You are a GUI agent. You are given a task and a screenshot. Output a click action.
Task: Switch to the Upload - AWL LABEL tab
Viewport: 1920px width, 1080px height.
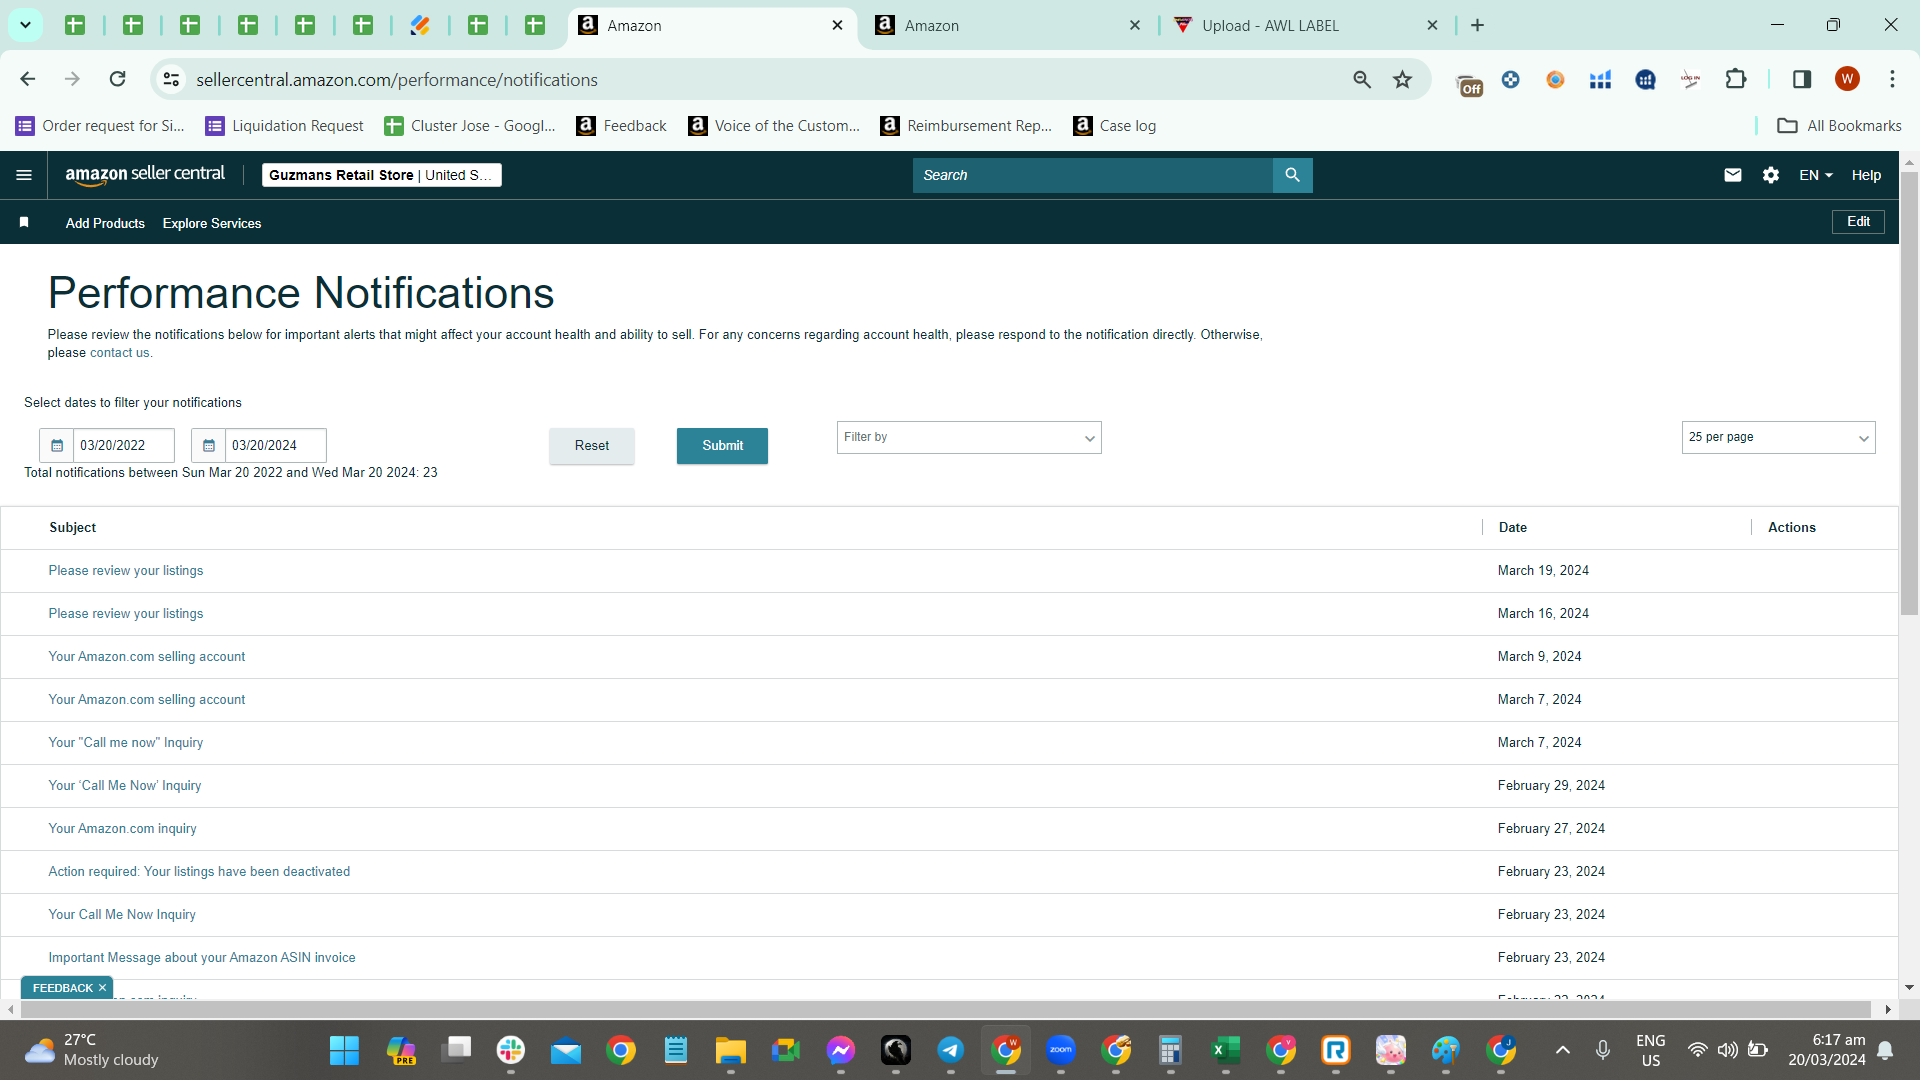point(1306,25)
